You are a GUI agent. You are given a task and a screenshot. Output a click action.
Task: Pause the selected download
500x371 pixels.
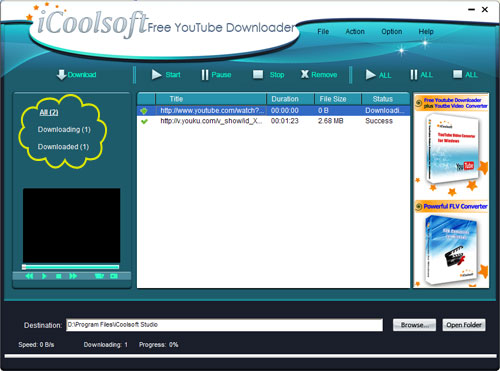pos(216,75)
